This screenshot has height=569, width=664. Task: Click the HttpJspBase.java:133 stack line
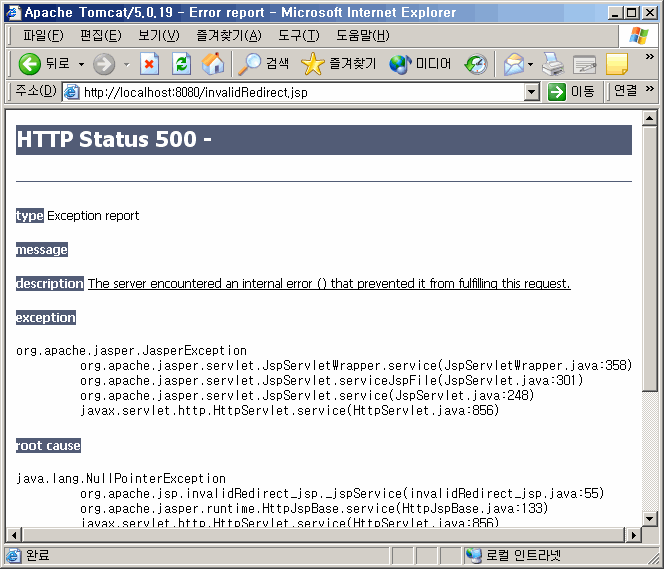point(314,508)
